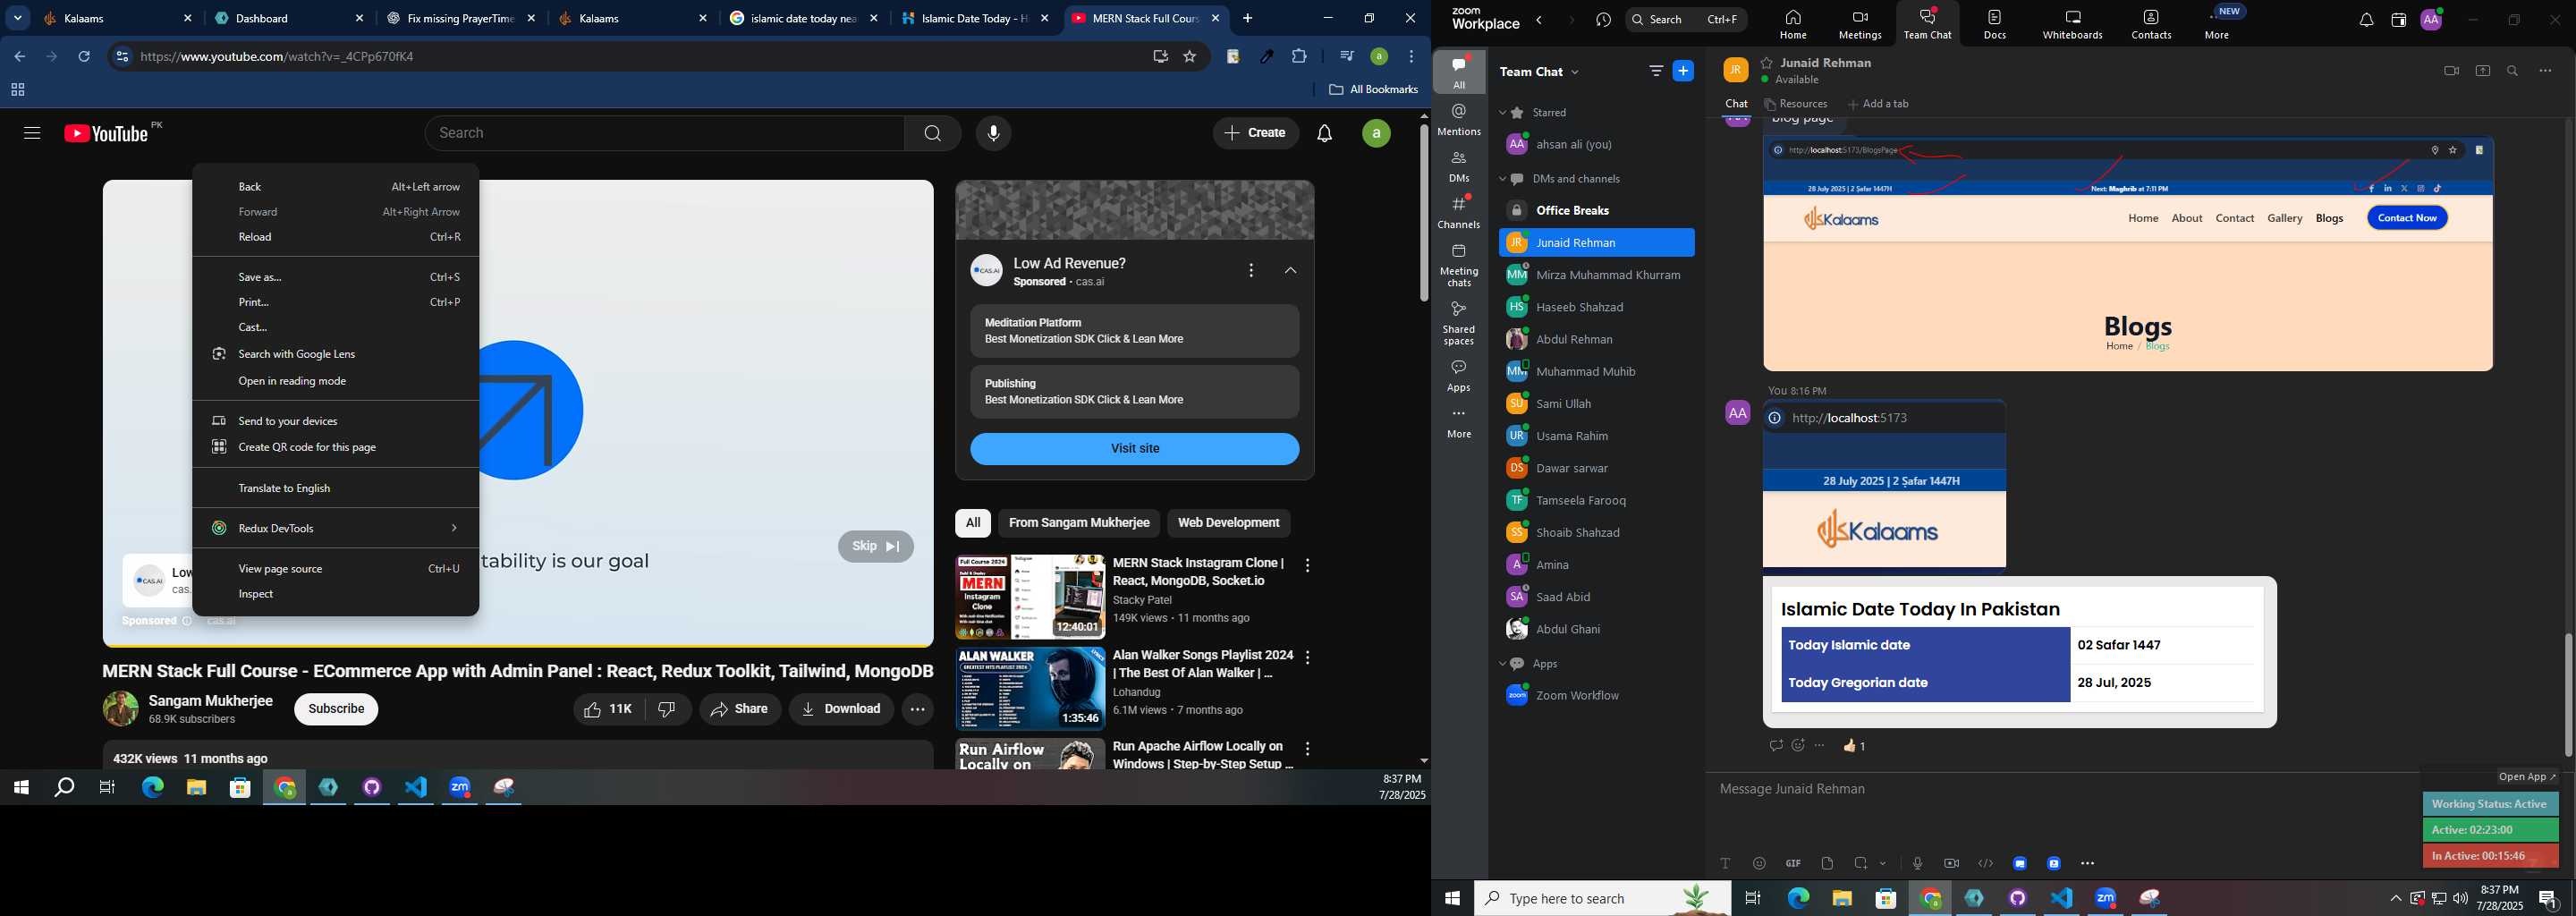2576x916 pixels.
Task: Open Zoom calendar panel icon
Action: tap(2398, 20)
